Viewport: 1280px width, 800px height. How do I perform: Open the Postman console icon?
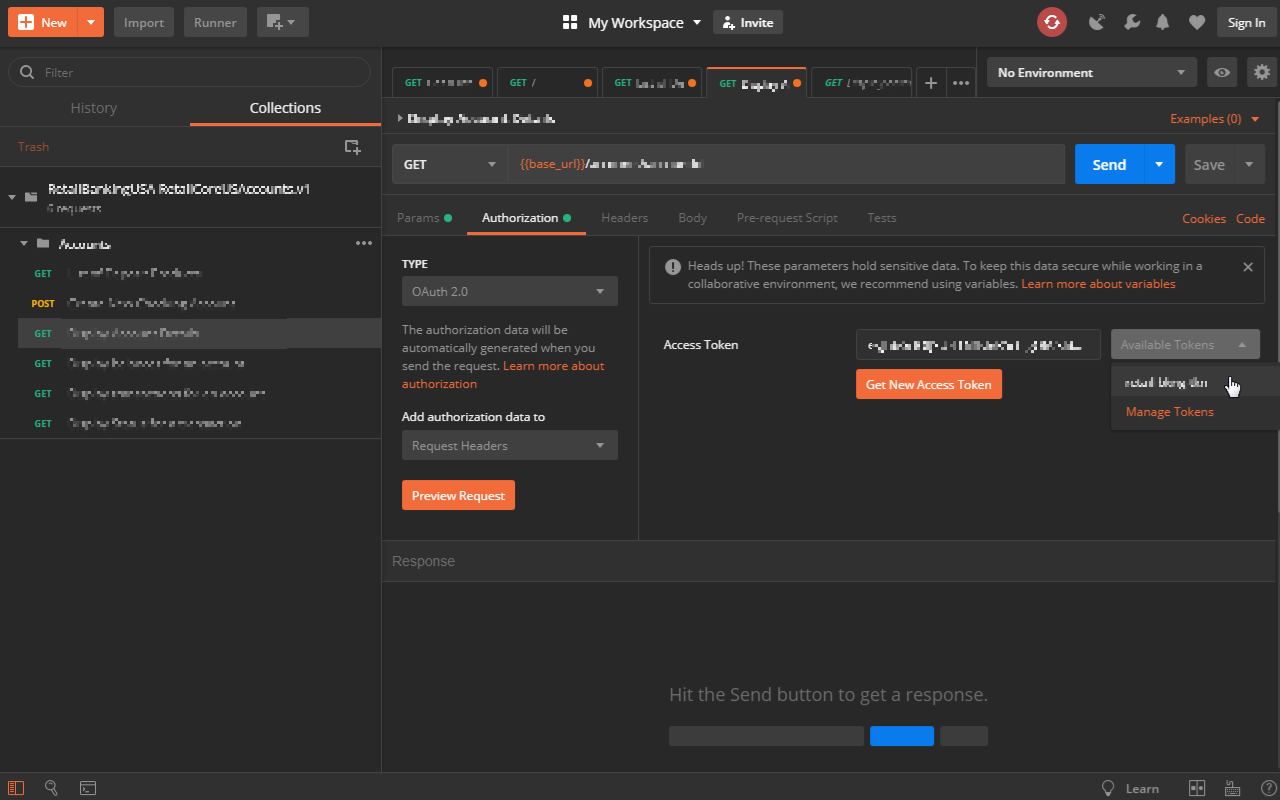88,788
